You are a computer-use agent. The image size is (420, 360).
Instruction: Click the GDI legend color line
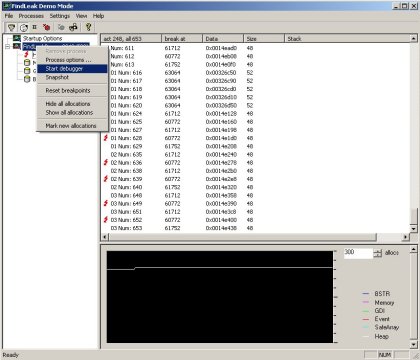click(366, 311)
